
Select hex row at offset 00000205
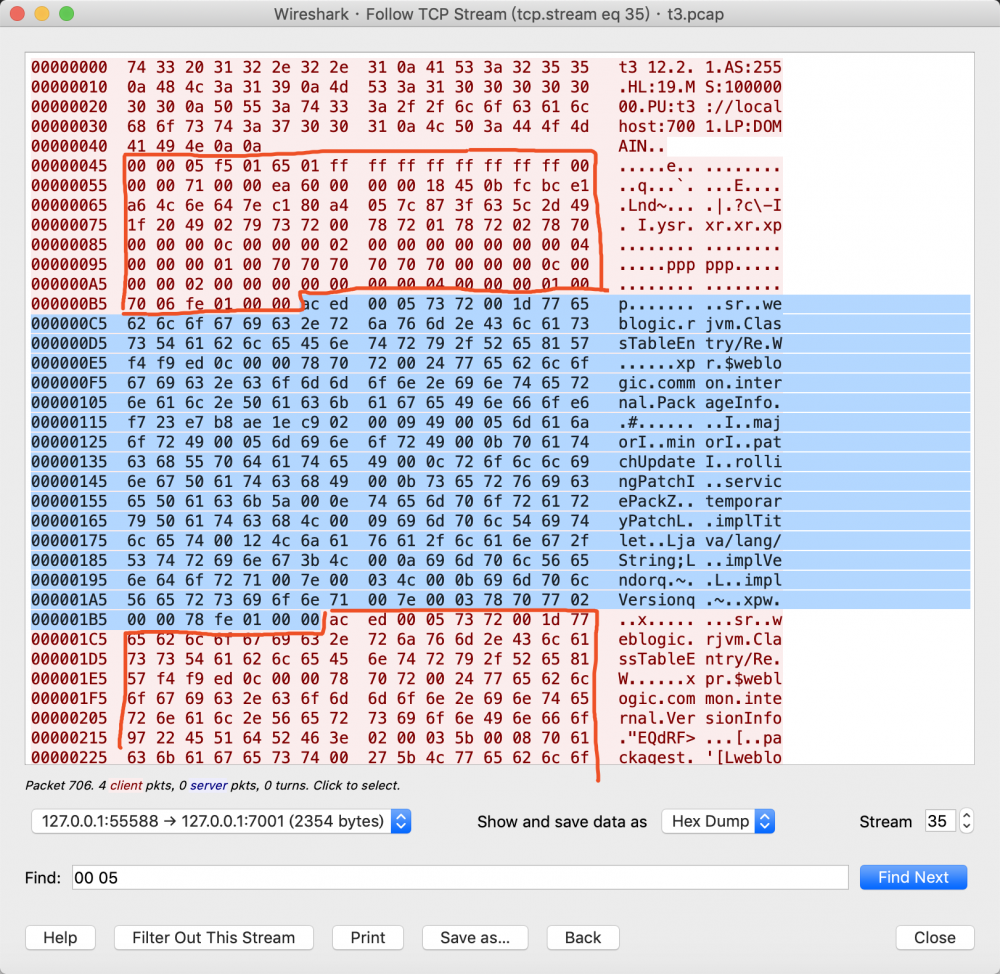pos(406,719)
